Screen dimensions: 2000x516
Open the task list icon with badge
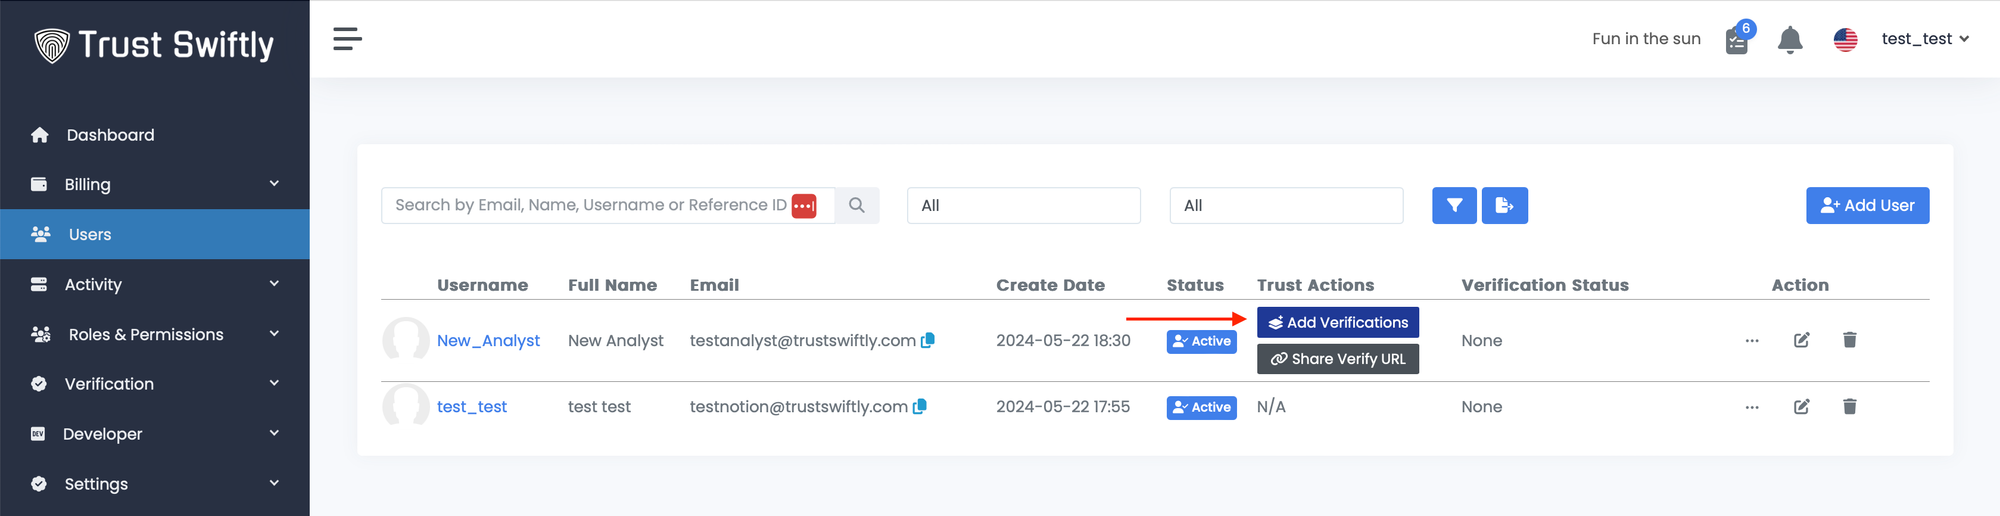tap(1737, 41)
